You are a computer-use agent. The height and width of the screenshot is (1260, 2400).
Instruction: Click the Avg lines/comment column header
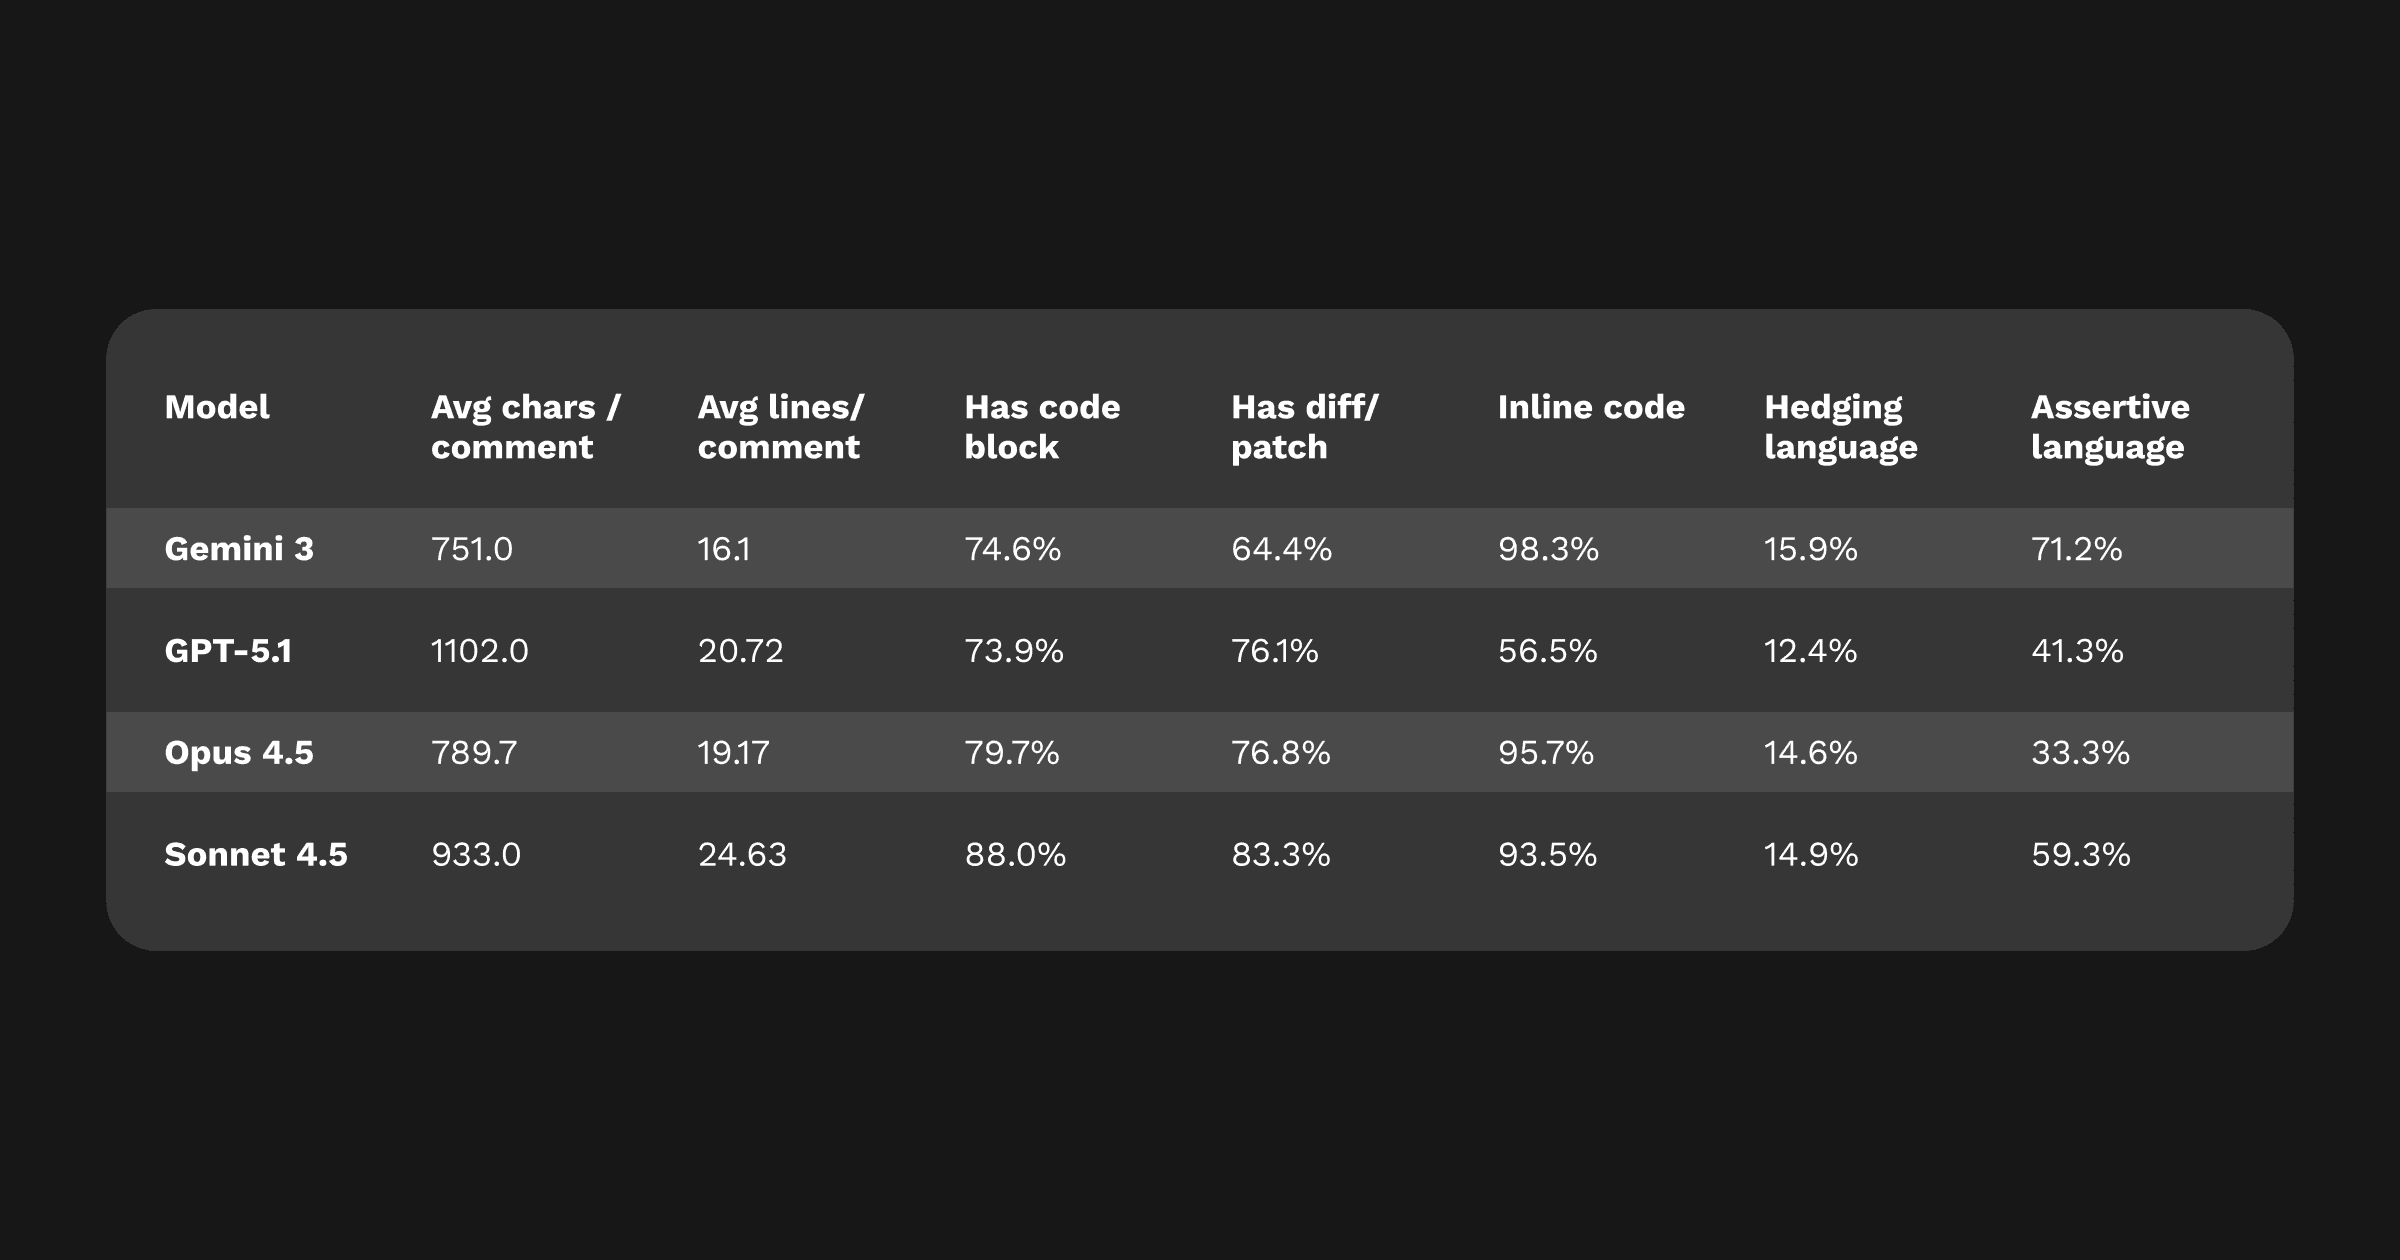[x=780, y=427]
